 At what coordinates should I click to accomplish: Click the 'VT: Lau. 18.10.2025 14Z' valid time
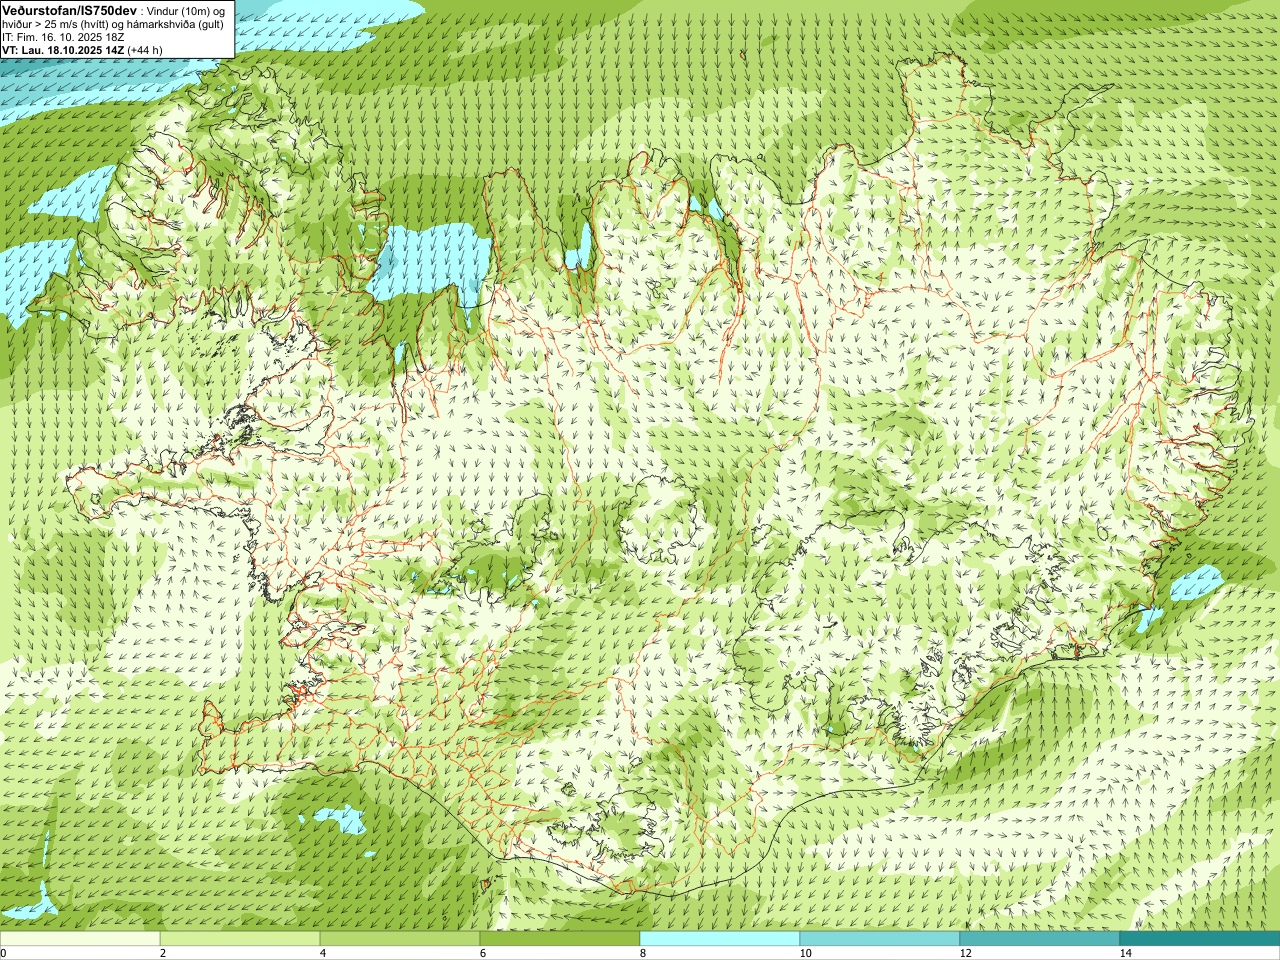coord(63,50)
